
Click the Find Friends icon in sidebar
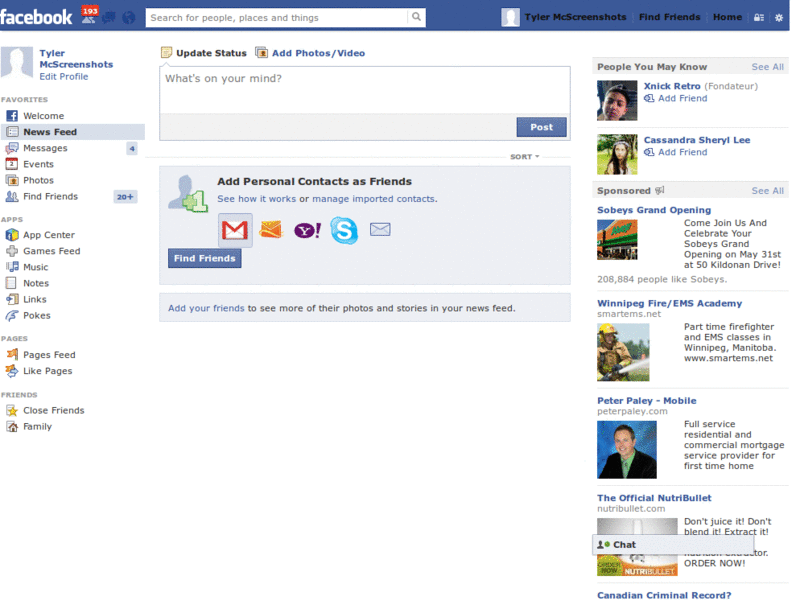pyautogui.click(x=12, y=196)
